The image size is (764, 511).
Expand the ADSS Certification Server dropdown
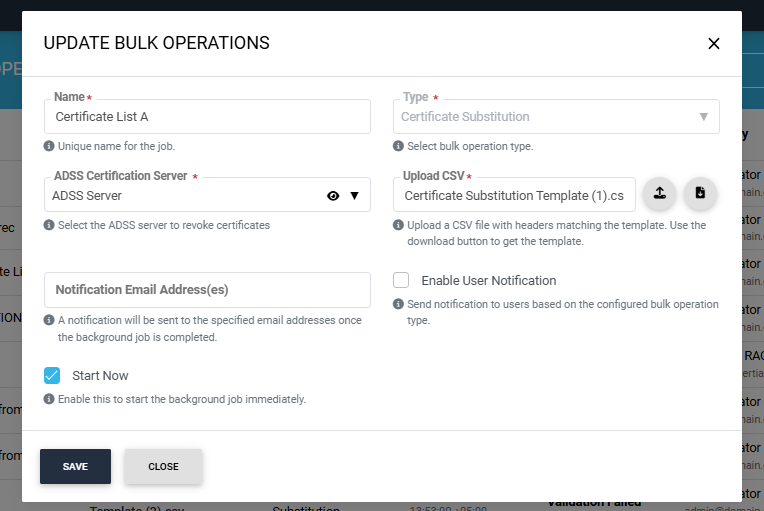click(354, 196)
